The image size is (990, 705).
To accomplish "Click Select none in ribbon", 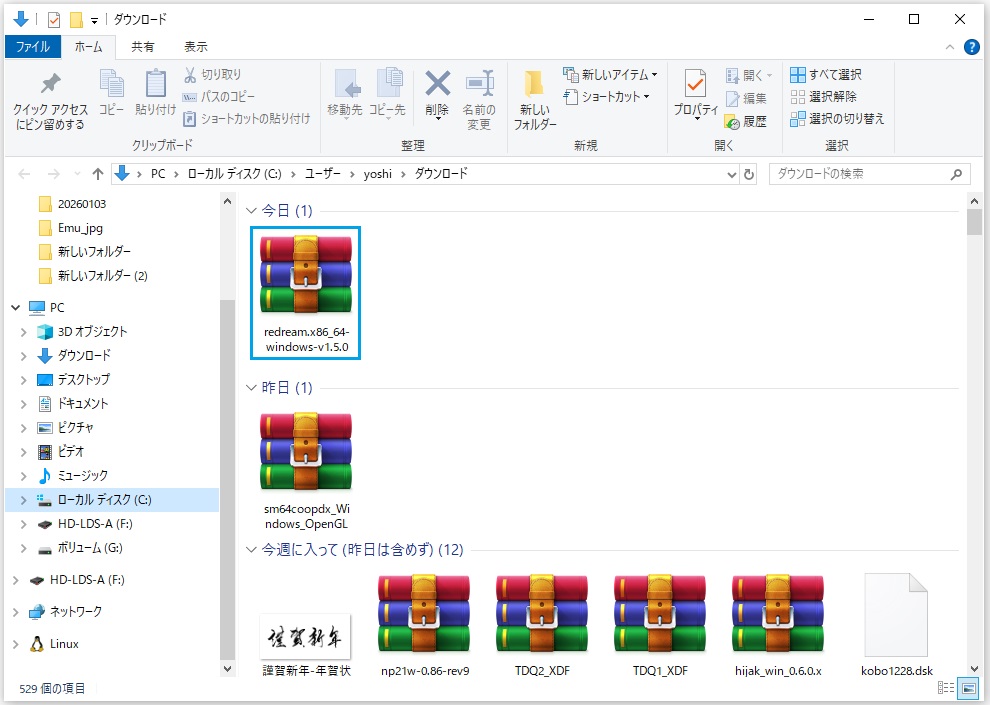I will pos(823,97).
